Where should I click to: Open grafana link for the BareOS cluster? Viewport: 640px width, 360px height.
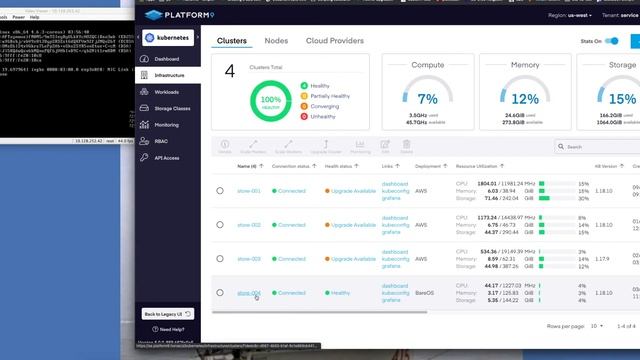tap(391, 300)
